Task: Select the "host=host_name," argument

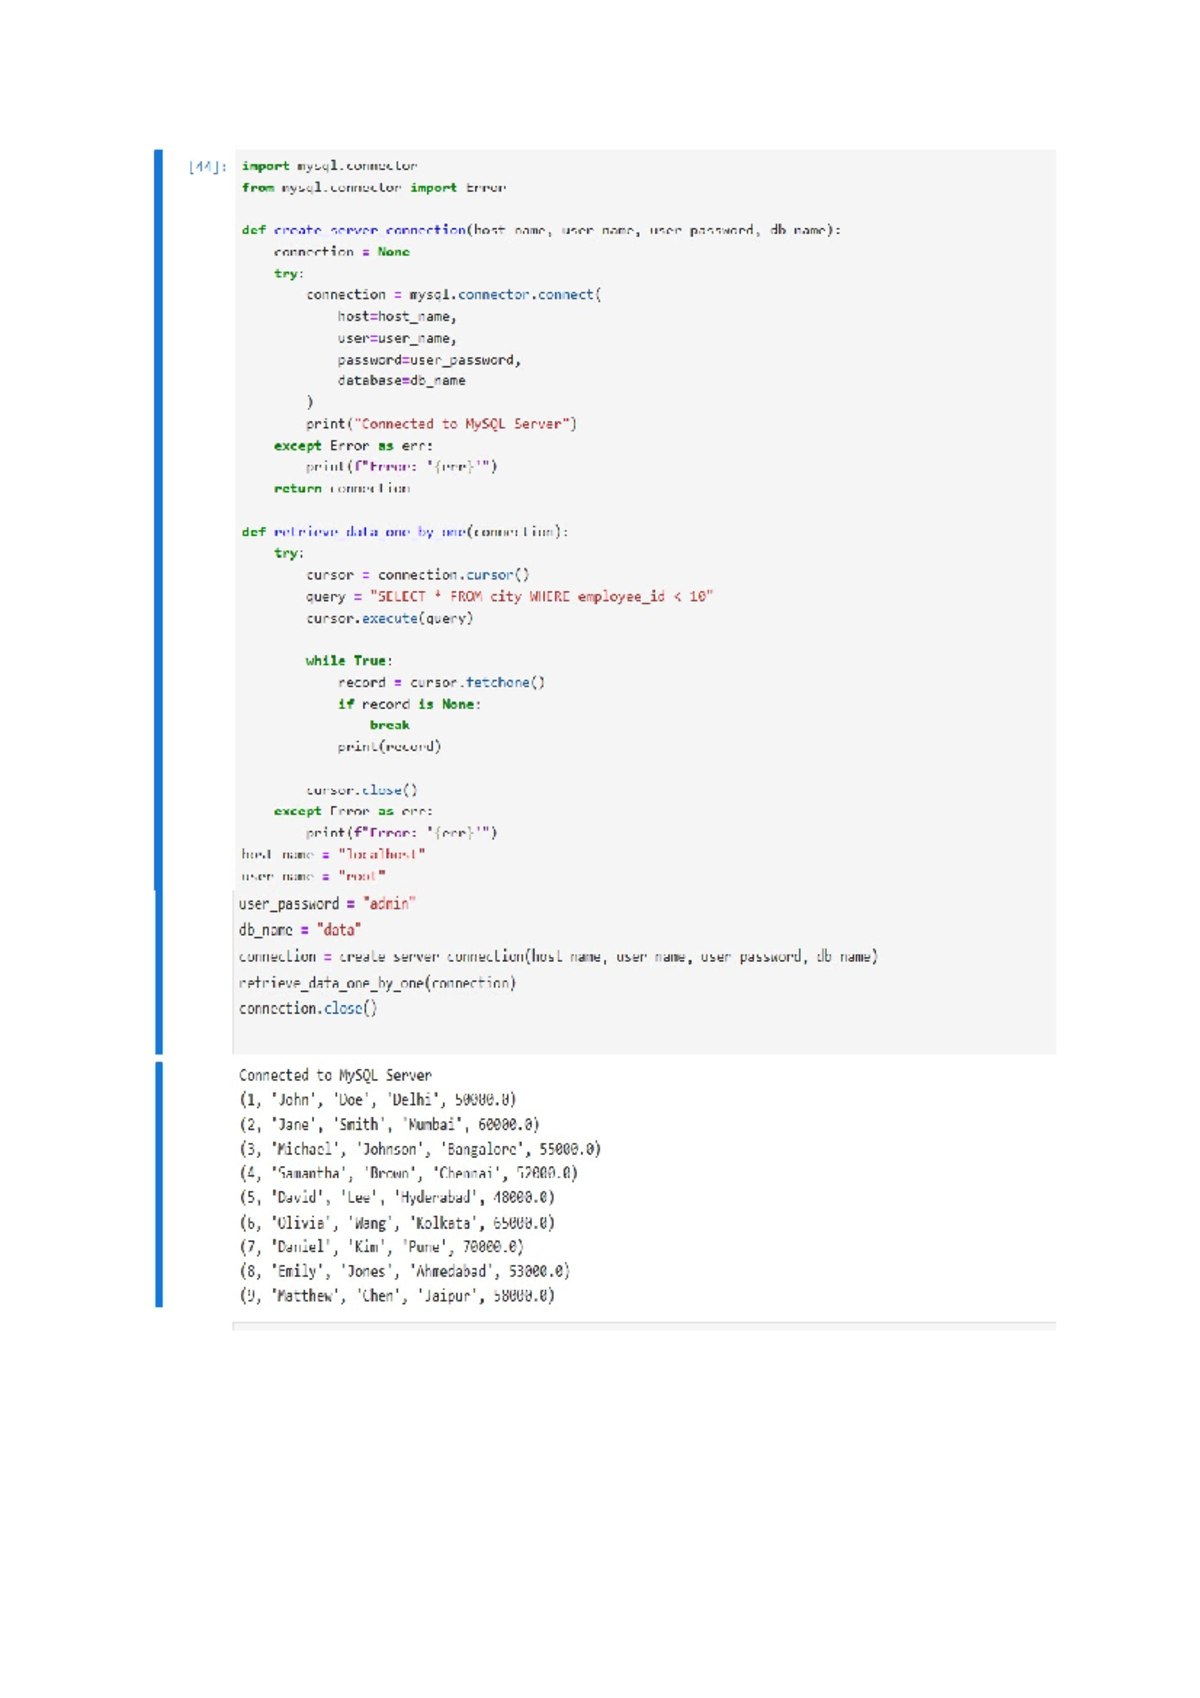Action: (397, 317)
